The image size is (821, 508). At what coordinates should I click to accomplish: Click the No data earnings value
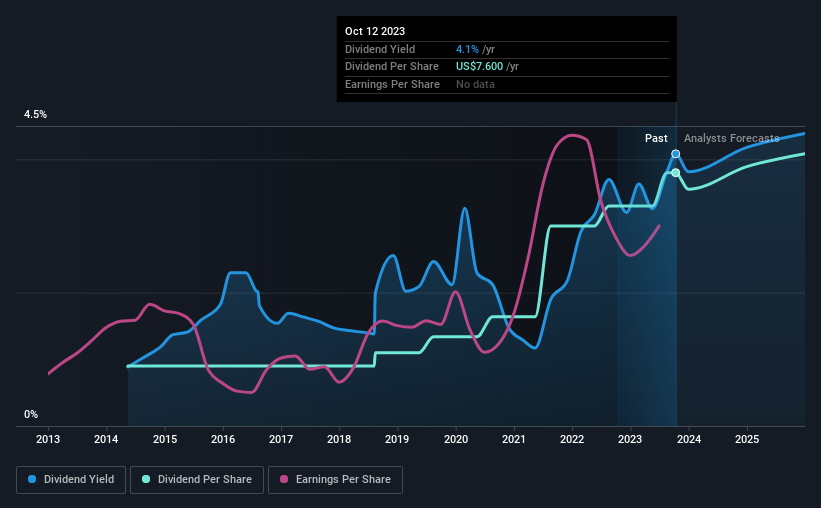[475, 84]
